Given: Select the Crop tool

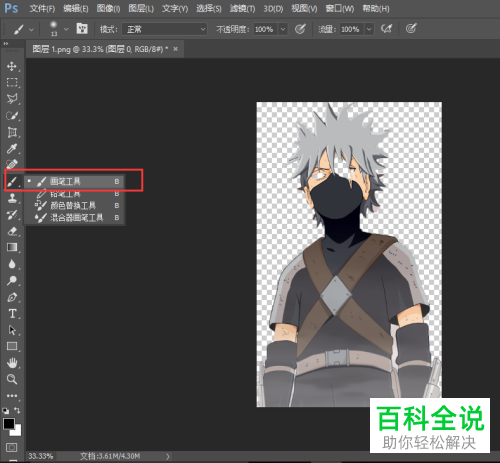Looking at the screenshot, I should click(12, 132).
